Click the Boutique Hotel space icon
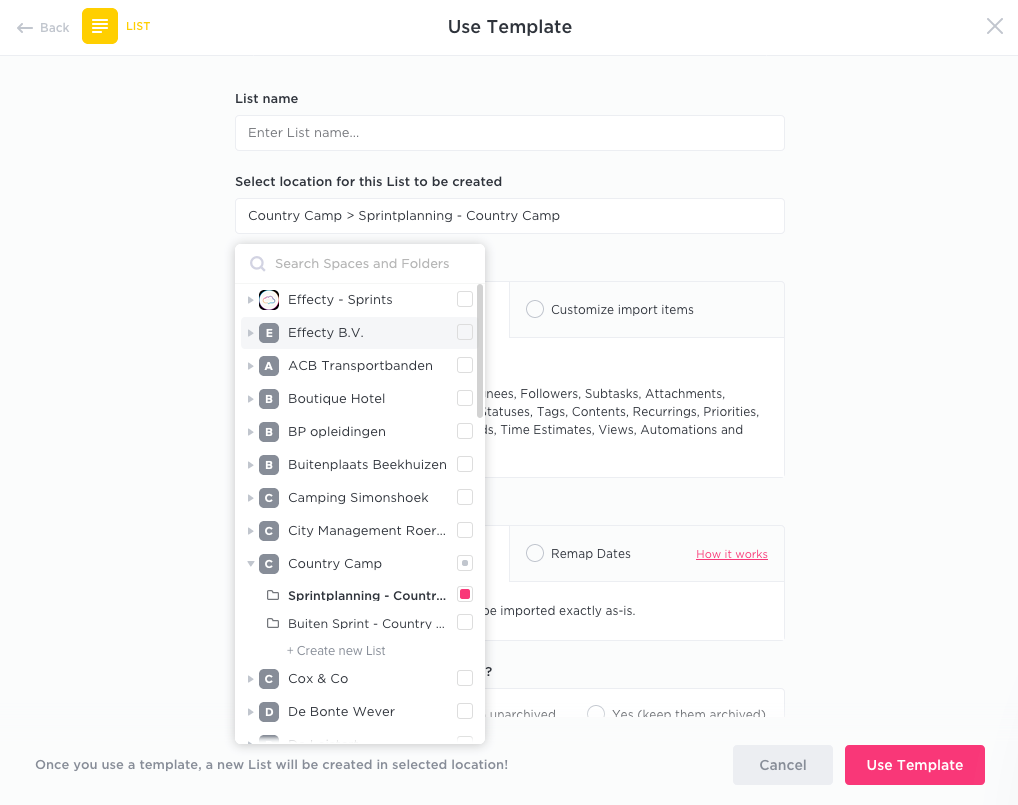The image size is (1018, 805). coord(268,399)
